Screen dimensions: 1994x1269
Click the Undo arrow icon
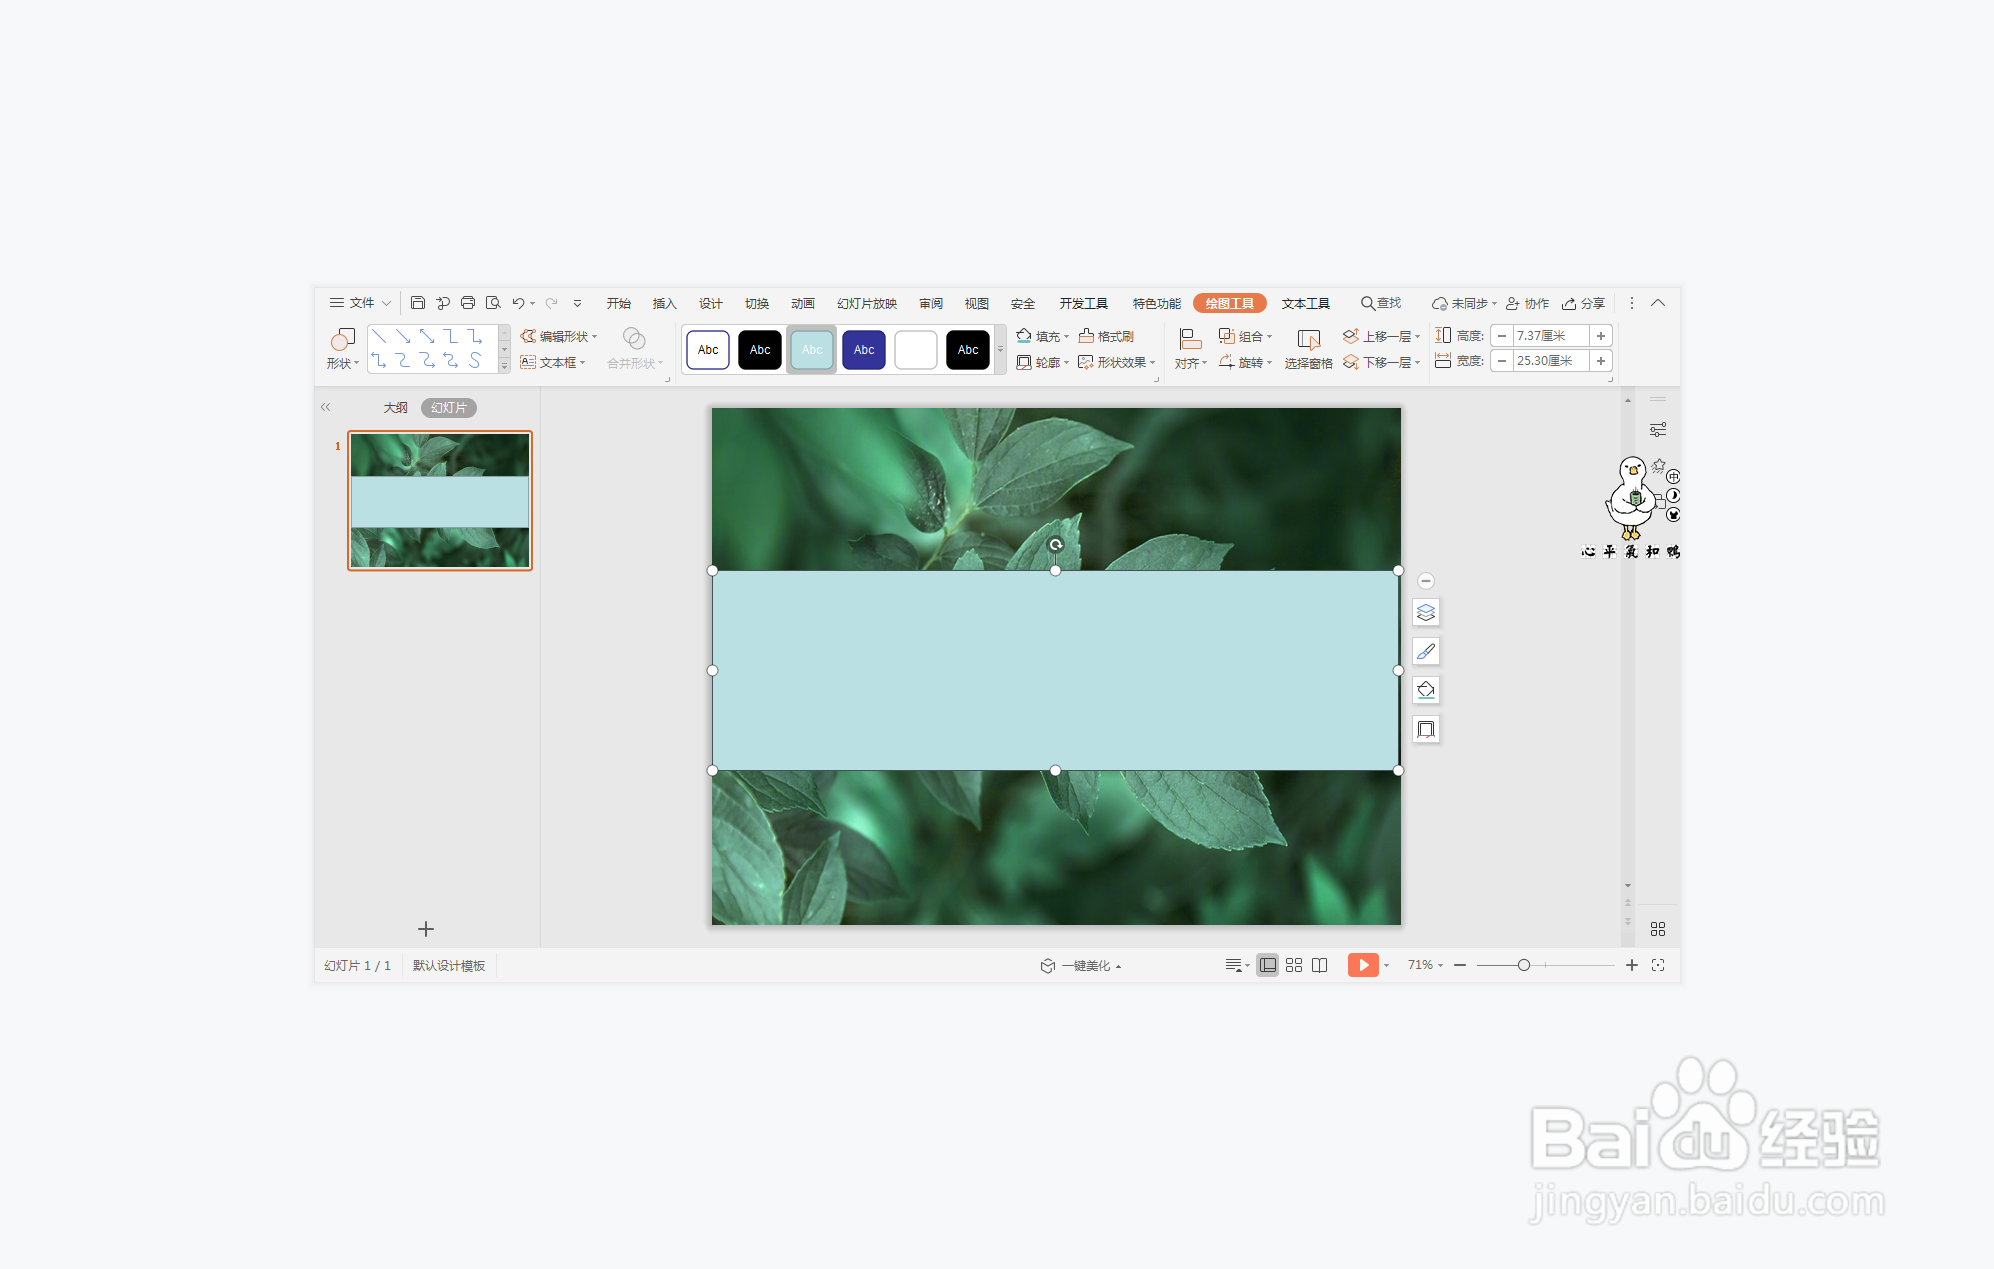pos(517,303)
